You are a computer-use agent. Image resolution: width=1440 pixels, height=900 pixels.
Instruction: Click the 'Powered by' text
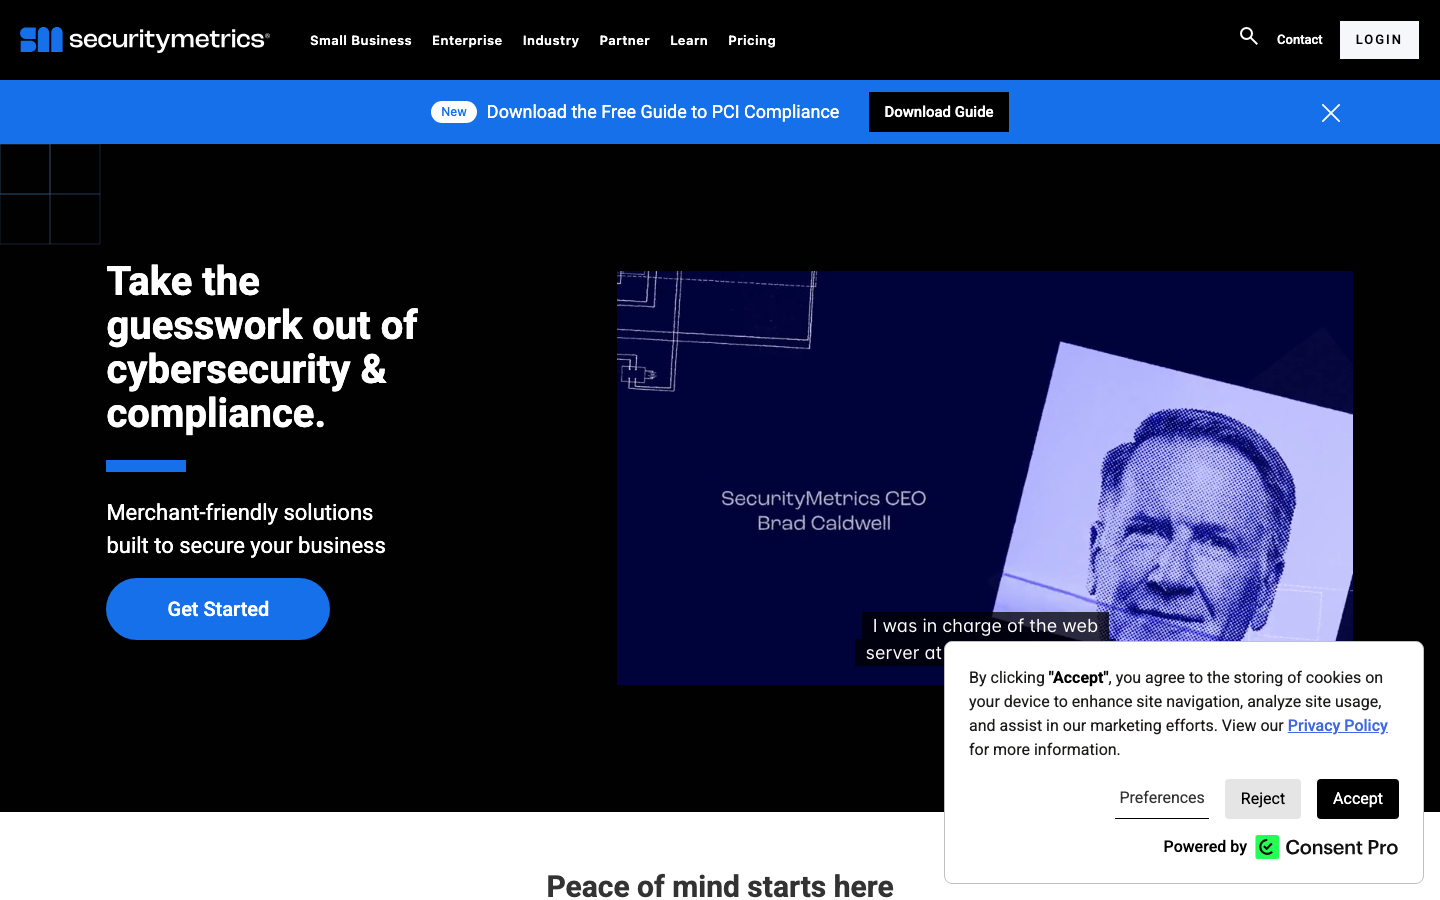(1205, 847)
